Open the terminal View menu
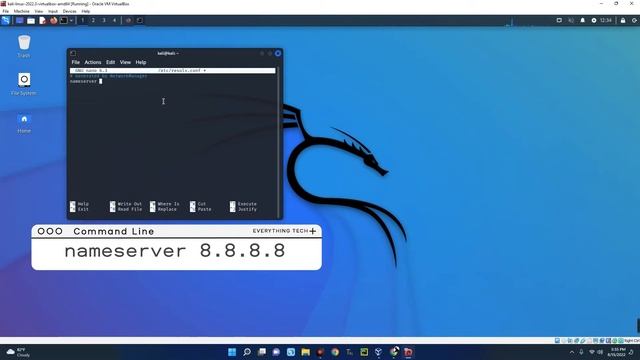 (125, 62)
